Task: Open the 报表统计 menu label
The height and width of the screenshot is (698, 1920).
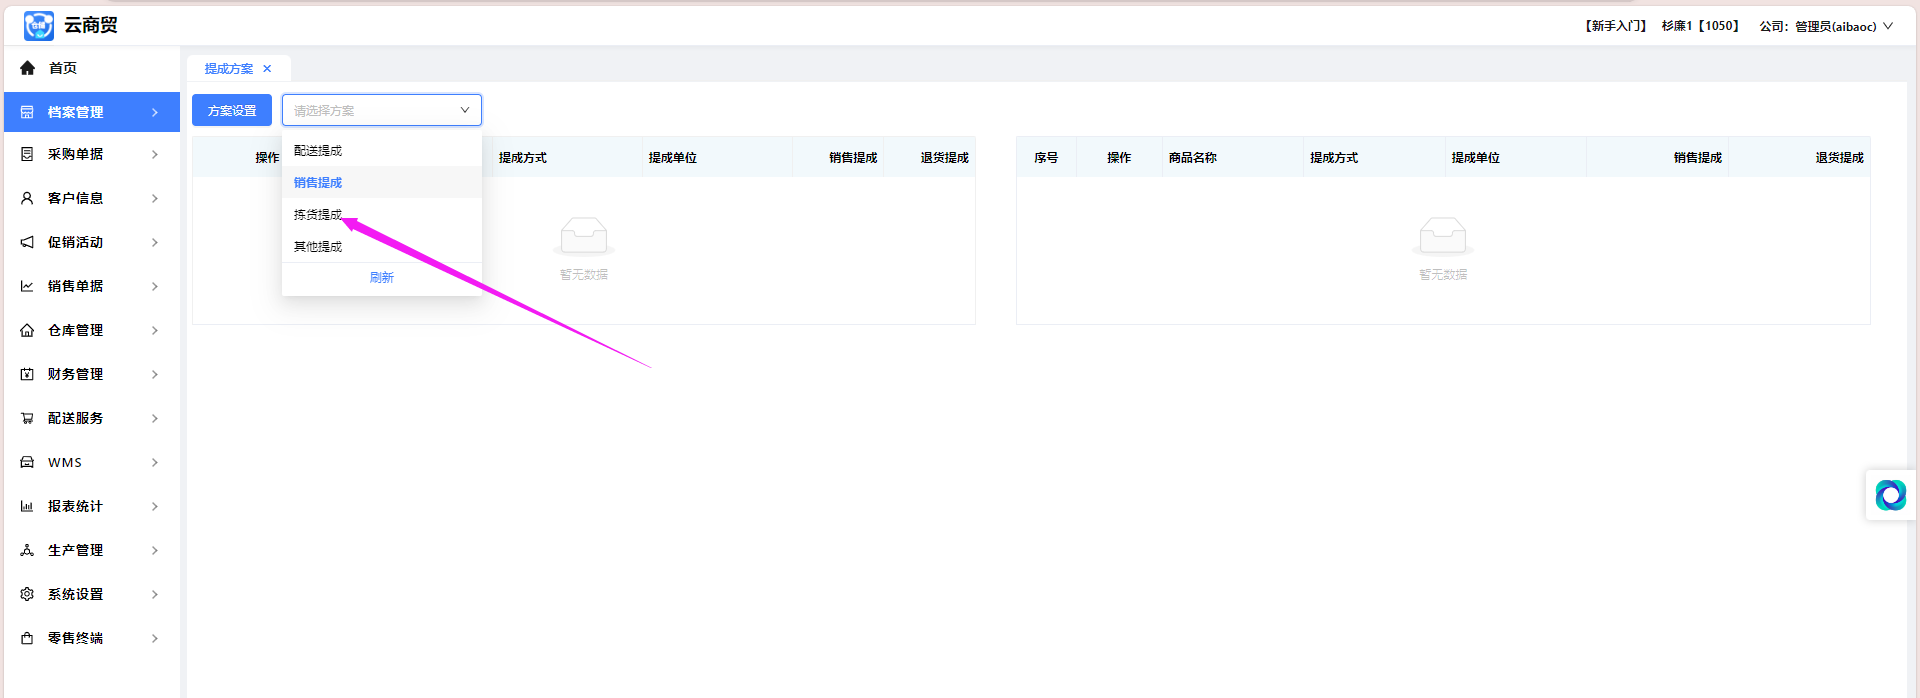Action: click(x=76, y=506)
